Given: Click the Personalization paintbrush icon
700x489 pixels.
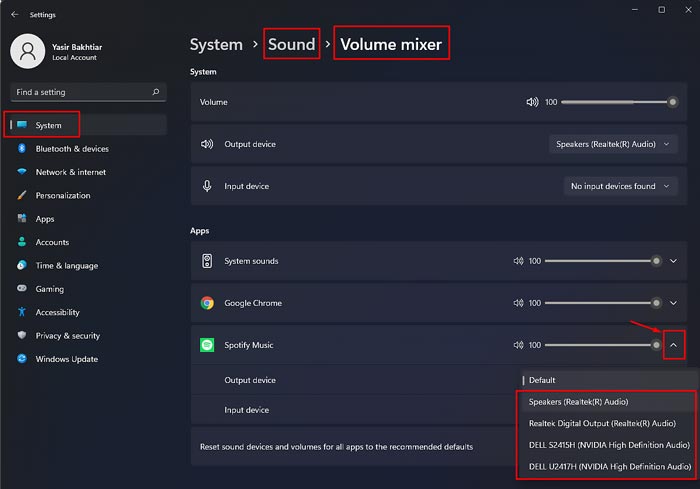Looking at the screenshot, I should click(x=22, y=195).
